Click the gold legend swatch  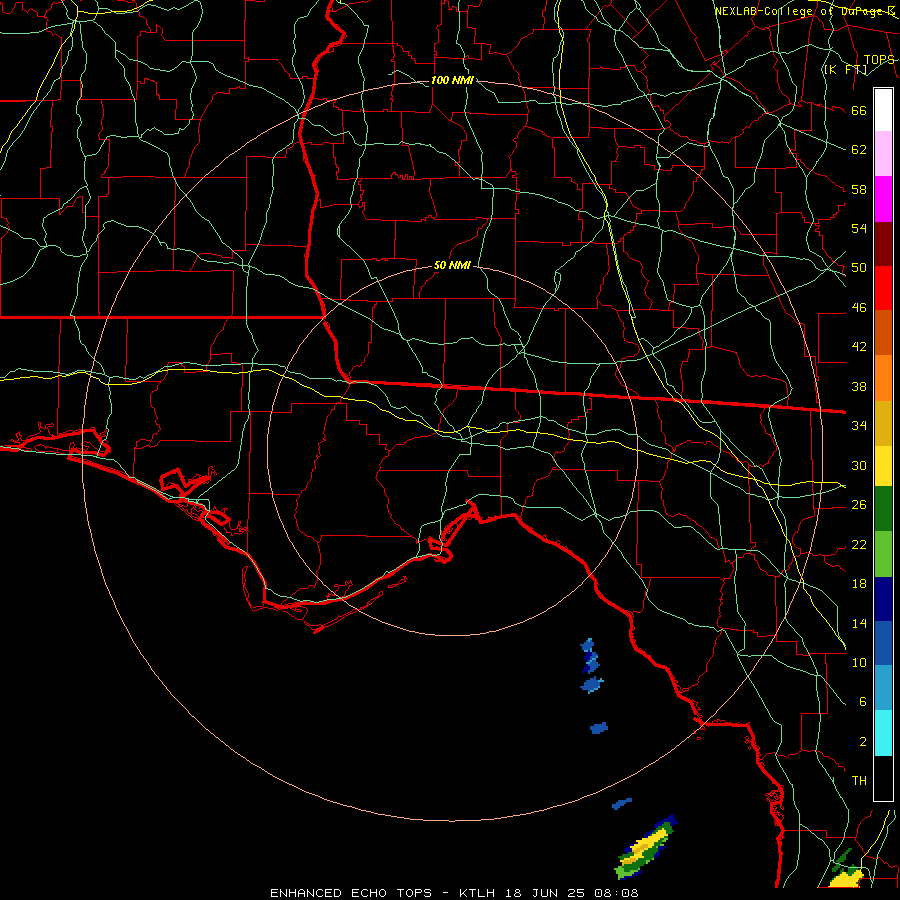pyautogui.click(x=883, y=424)
